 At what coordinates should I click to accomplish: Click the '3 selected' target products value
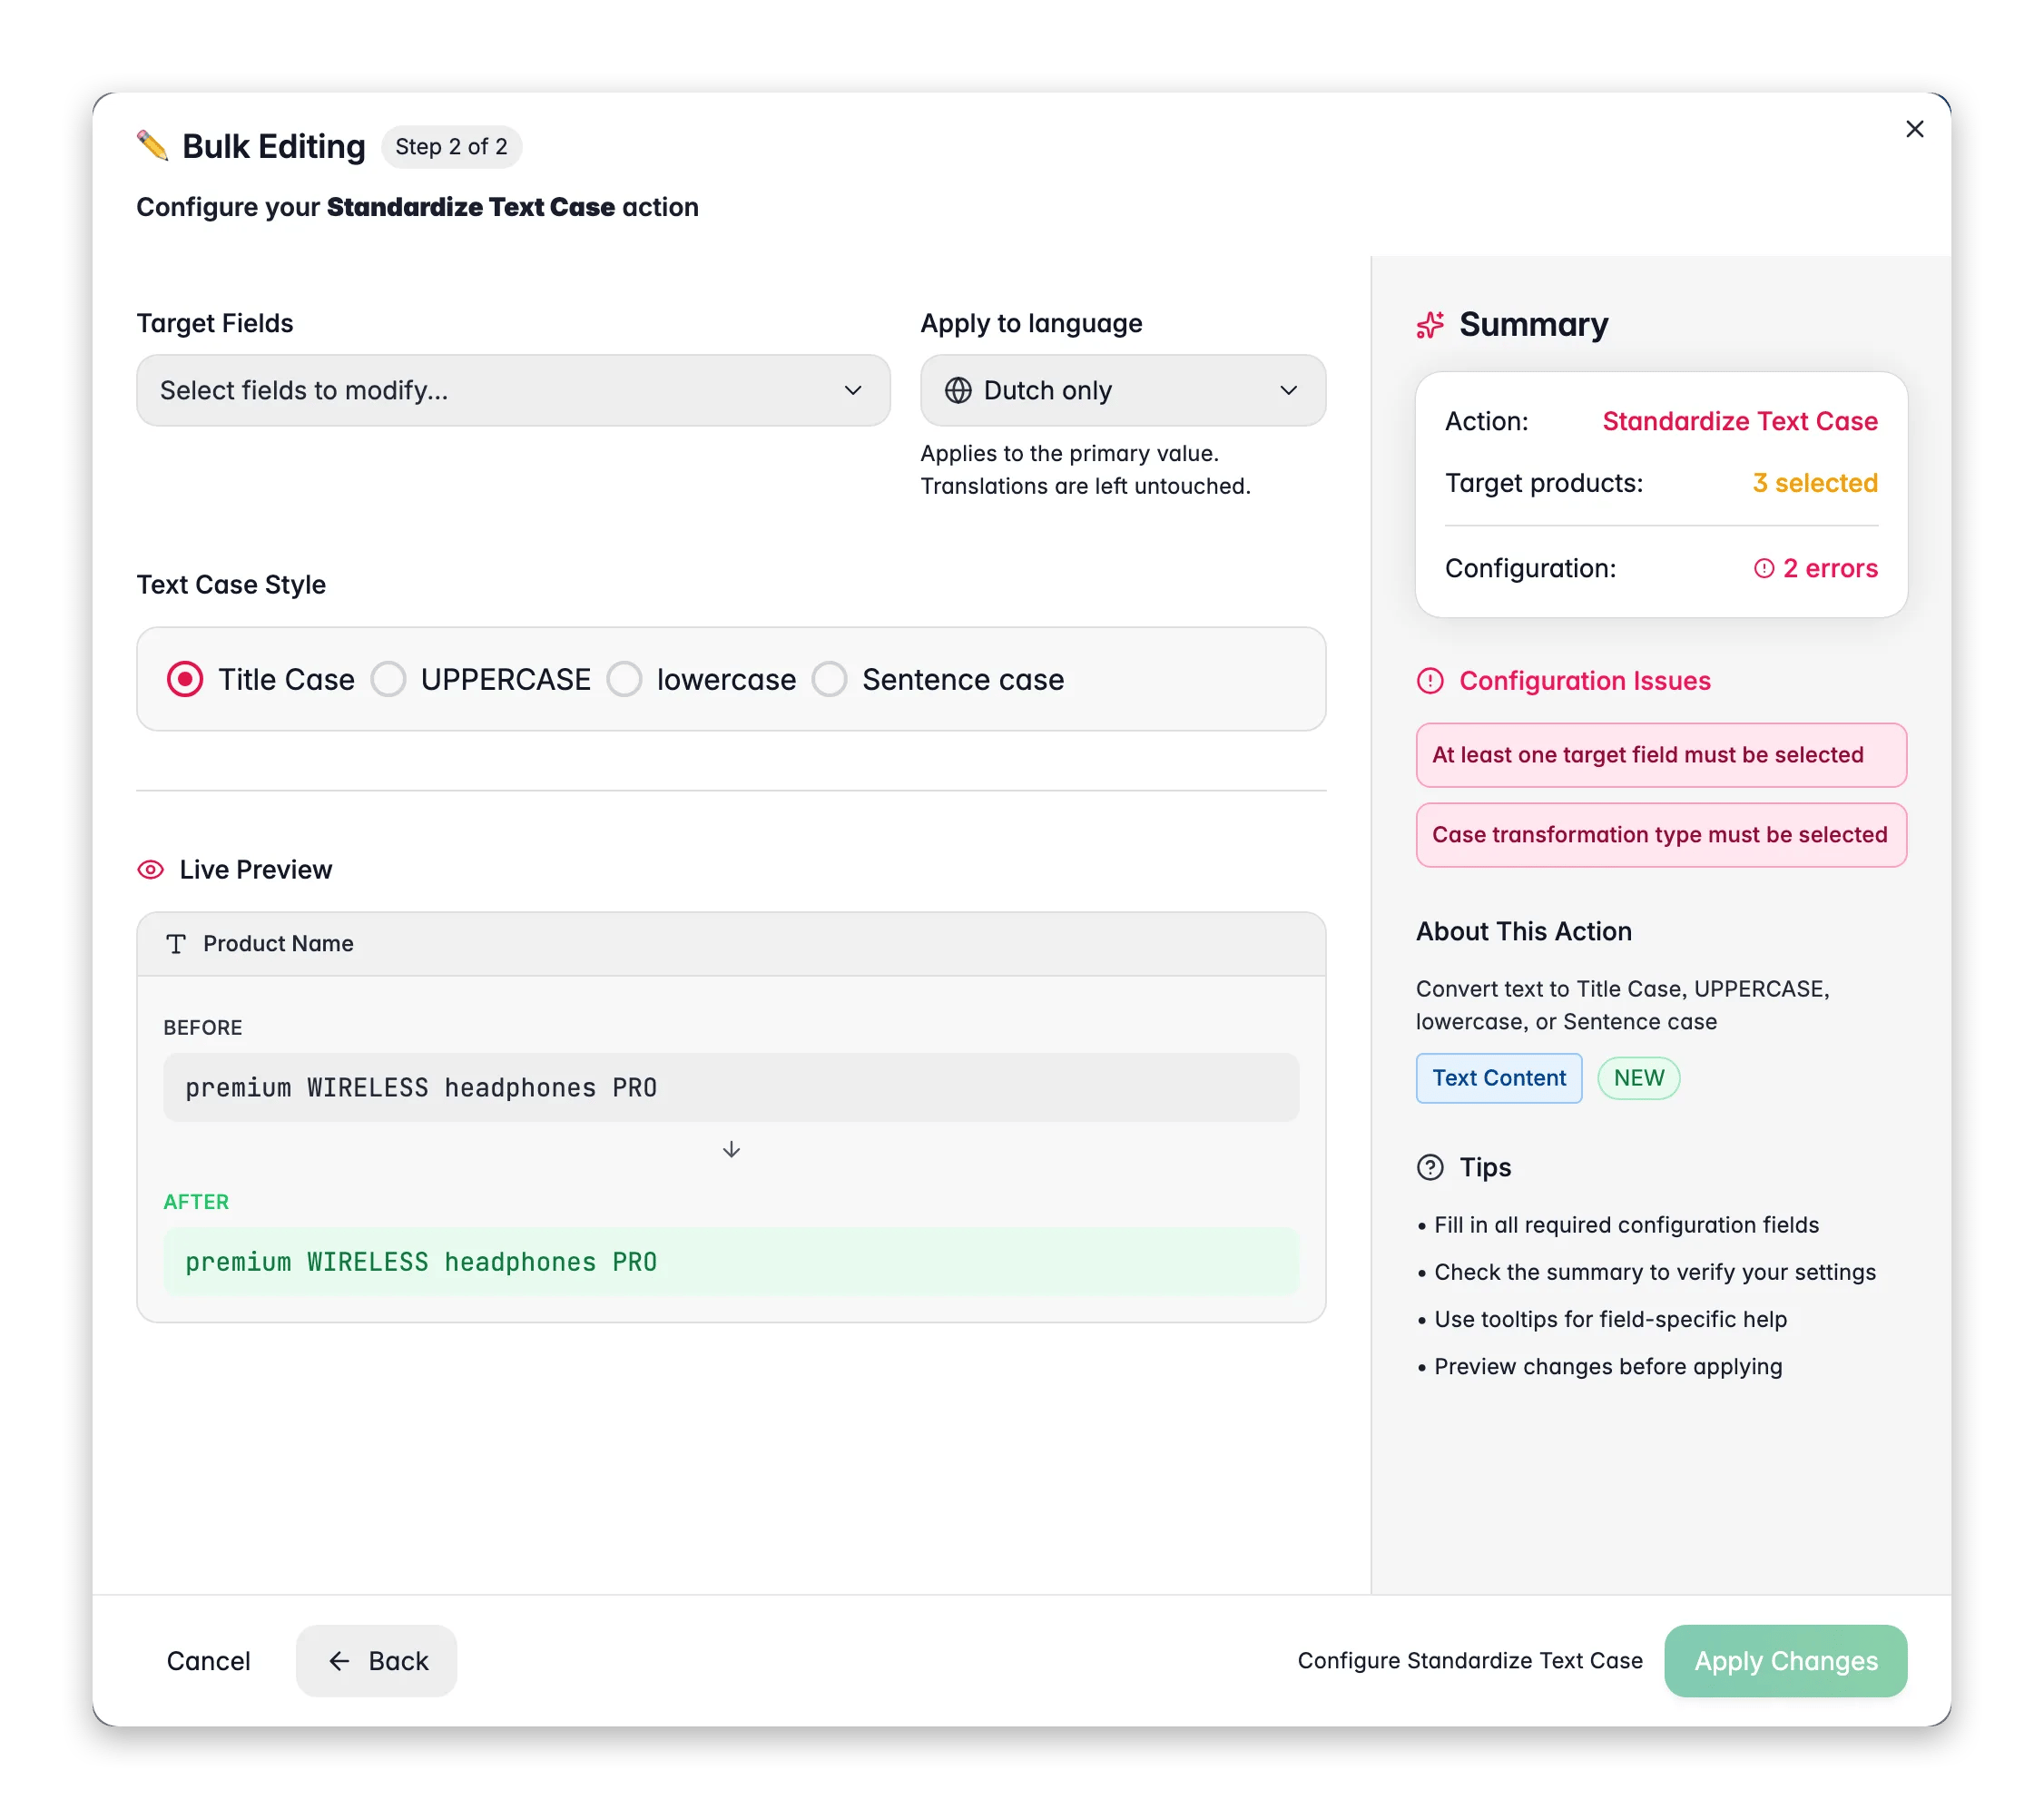(x=1815, y=483)
